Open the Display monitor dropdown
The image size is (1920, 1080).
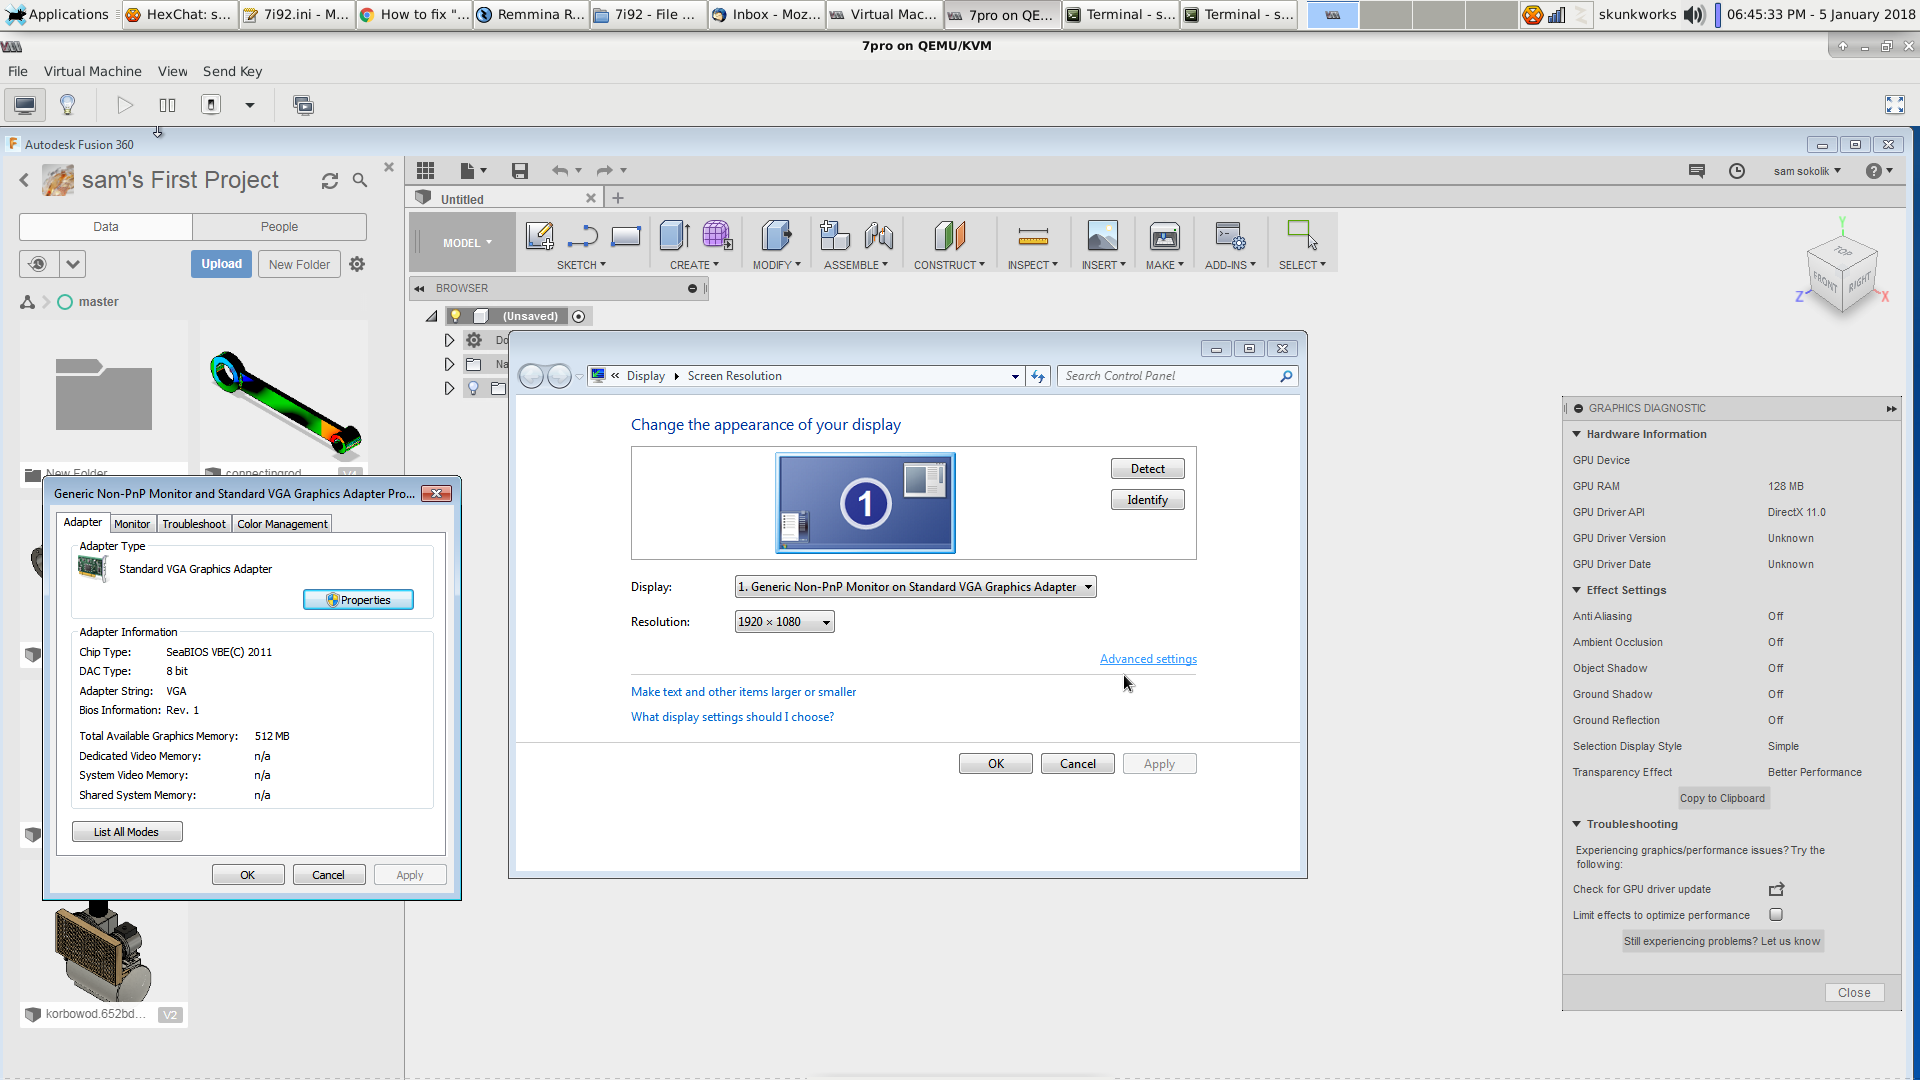(x=915, y=587)
